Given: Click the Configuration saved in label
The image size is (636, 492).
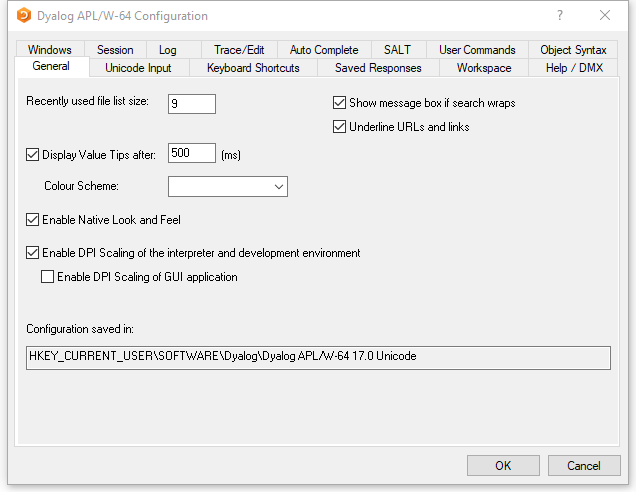Looking at the screenshot, I should click(80, 329).
